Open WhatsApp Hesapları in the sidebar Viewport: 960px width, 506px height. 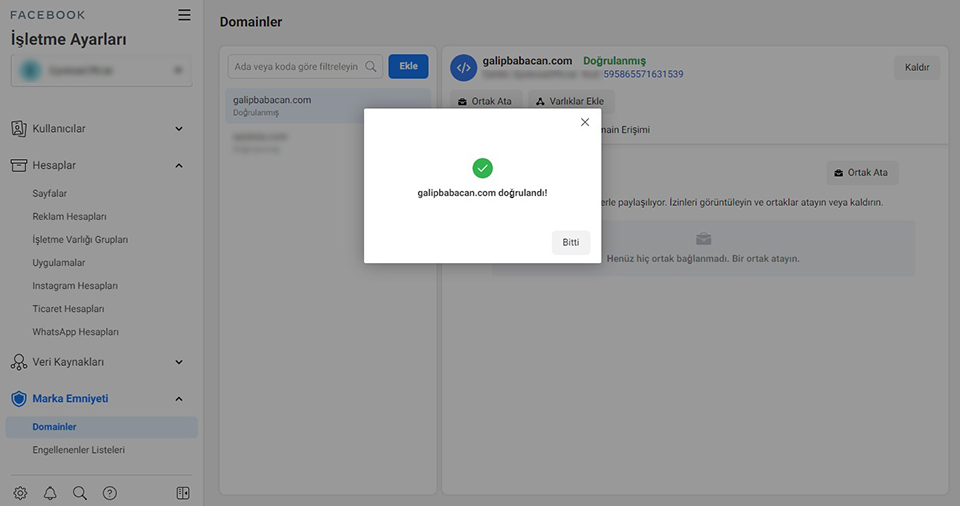[x=75, y=332]
